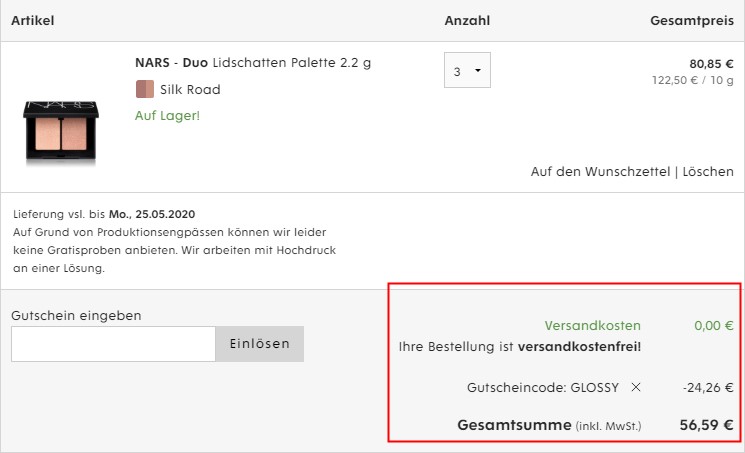Click the Artikel column header
Screen dimensions: 745x453
(32, 20)
